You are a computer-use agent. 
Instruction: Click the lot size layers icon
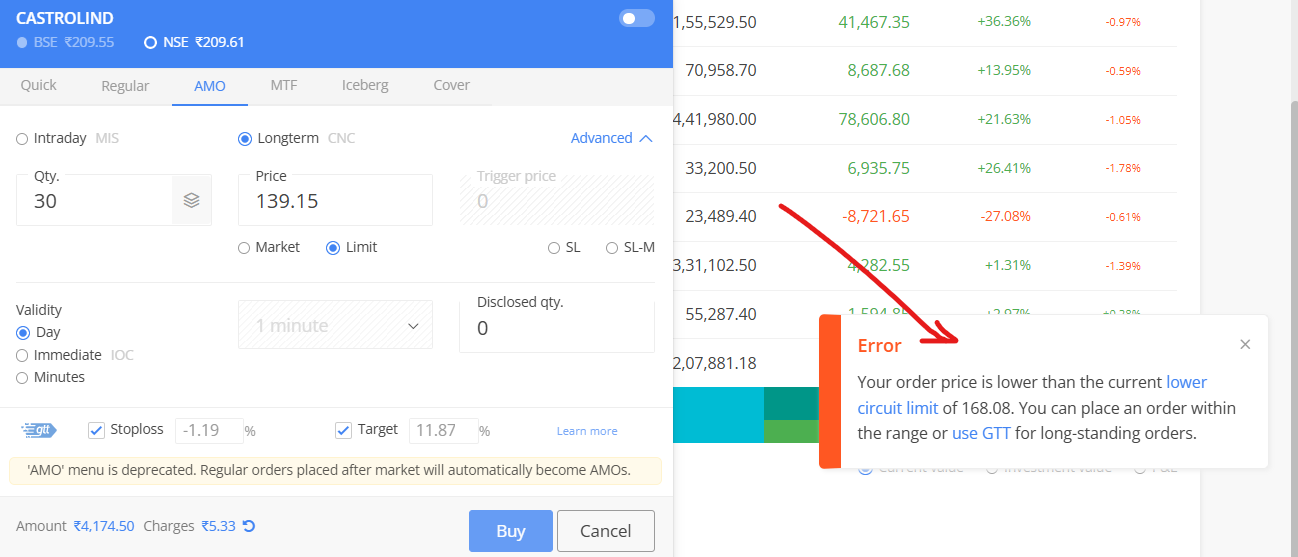[x=192, y=200]
